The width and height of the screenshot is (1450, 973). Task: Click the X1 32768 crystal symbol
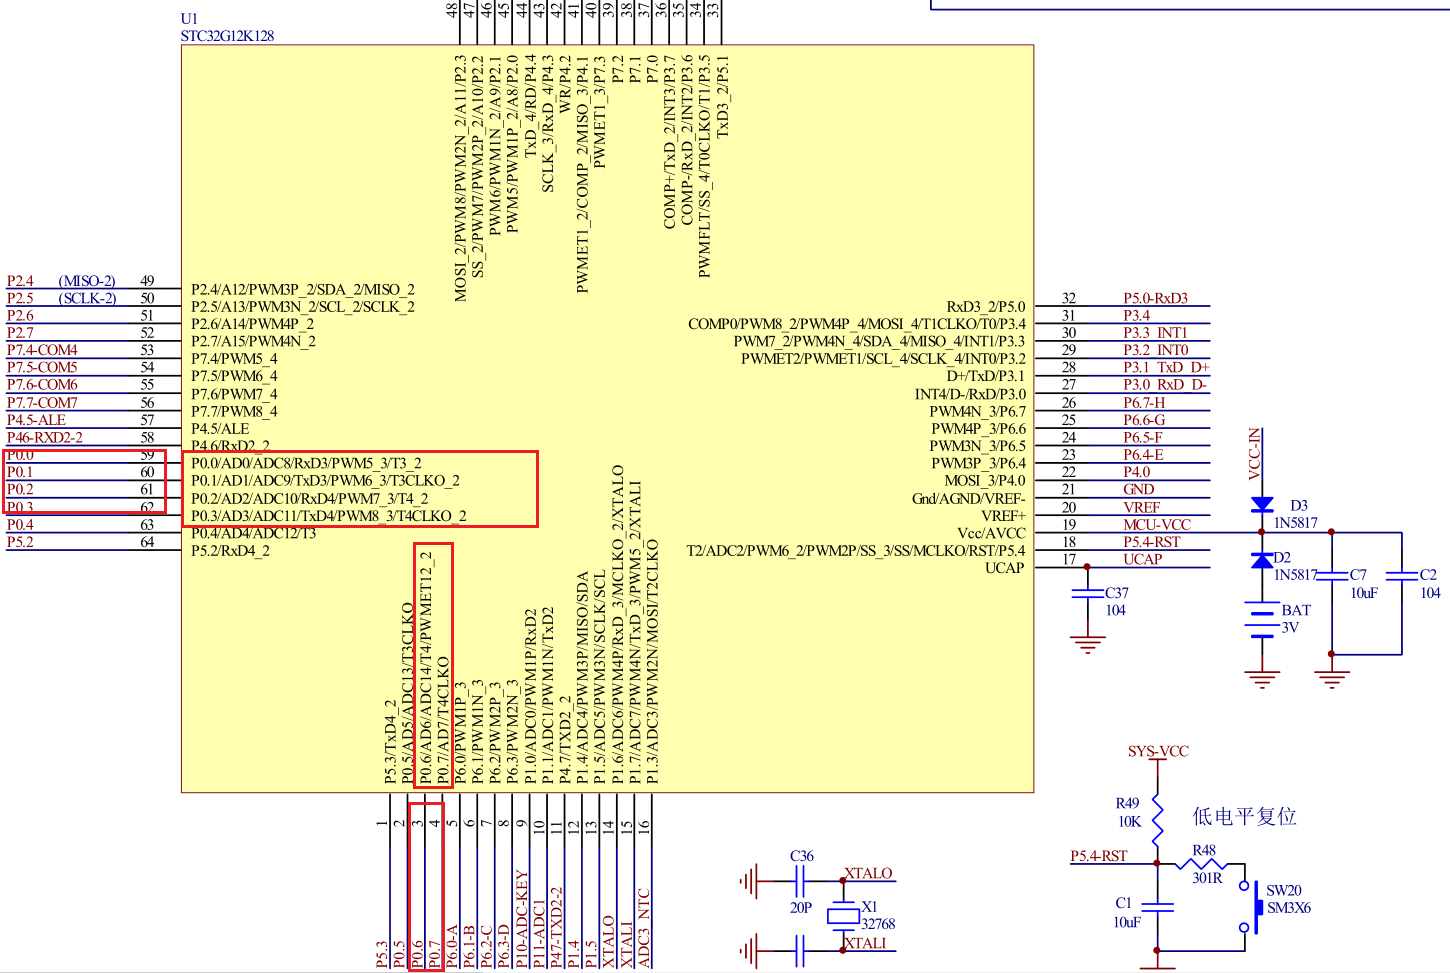click(x=843, y=916)
